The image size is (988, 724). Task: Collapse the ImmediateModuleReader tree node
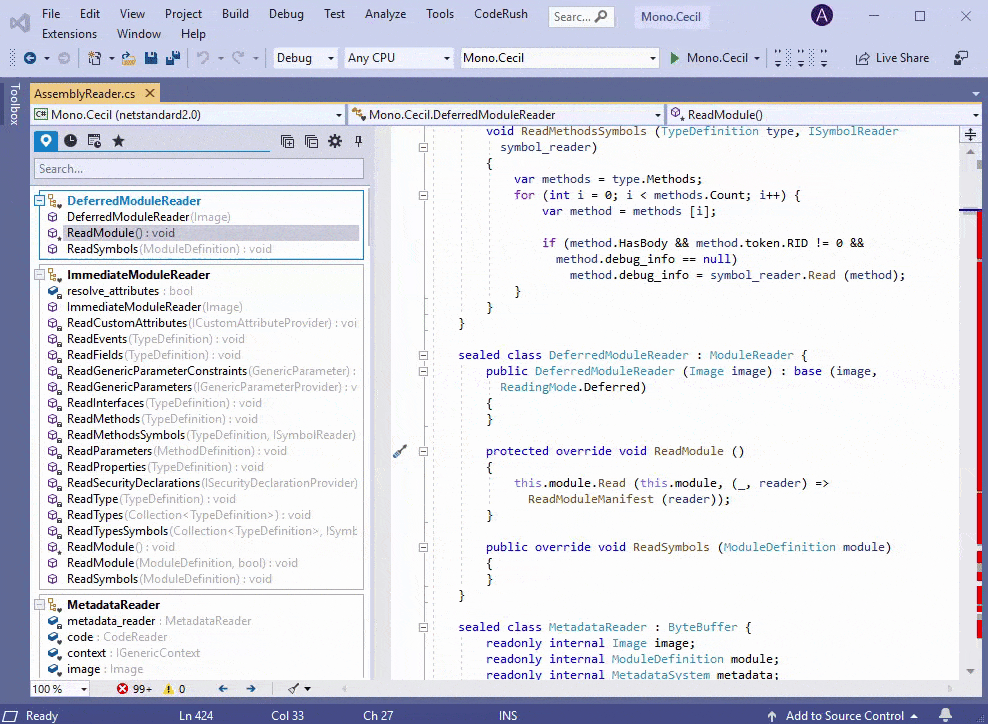click(39, 274)
